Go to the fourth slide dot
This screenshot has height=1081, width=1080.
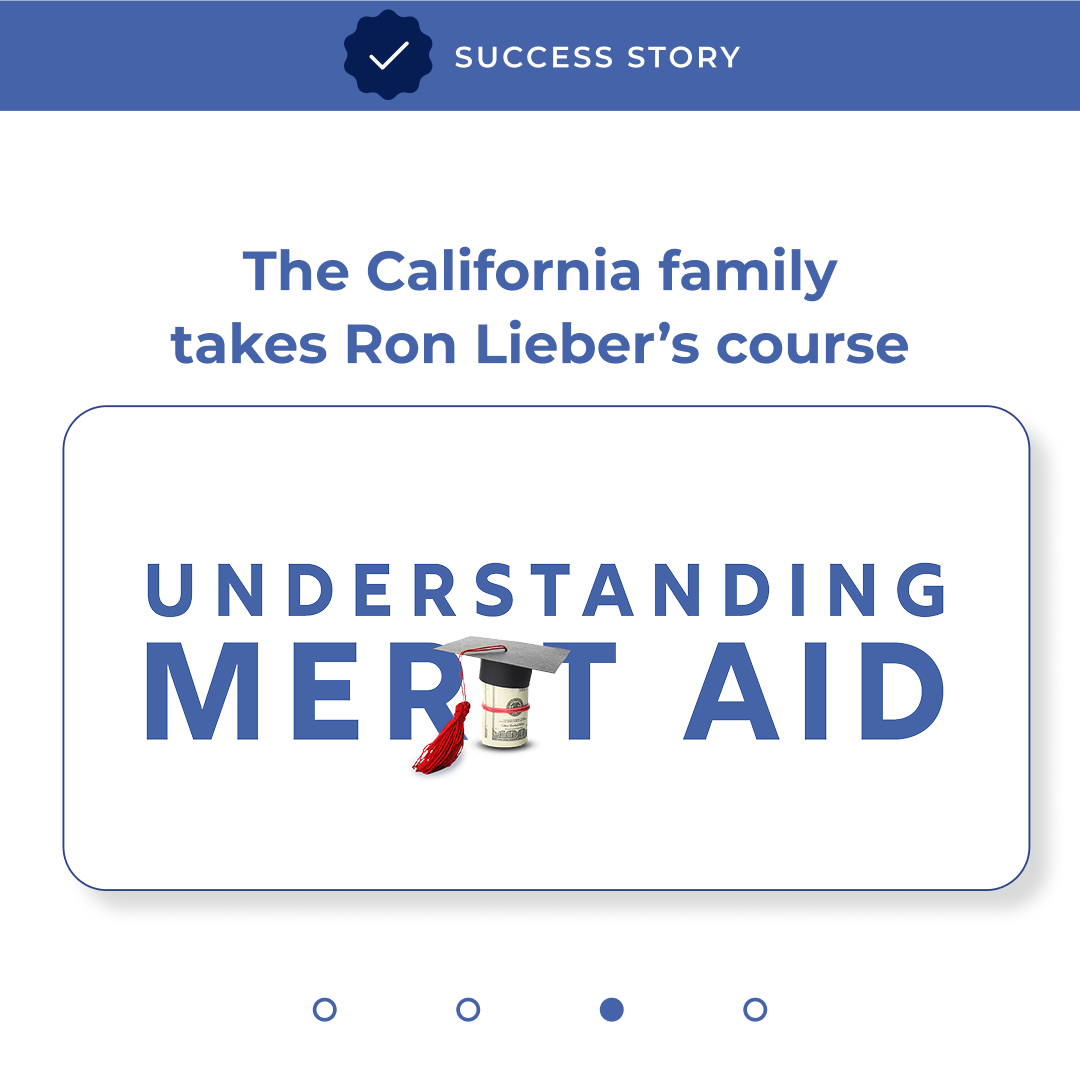(755, 1009)
